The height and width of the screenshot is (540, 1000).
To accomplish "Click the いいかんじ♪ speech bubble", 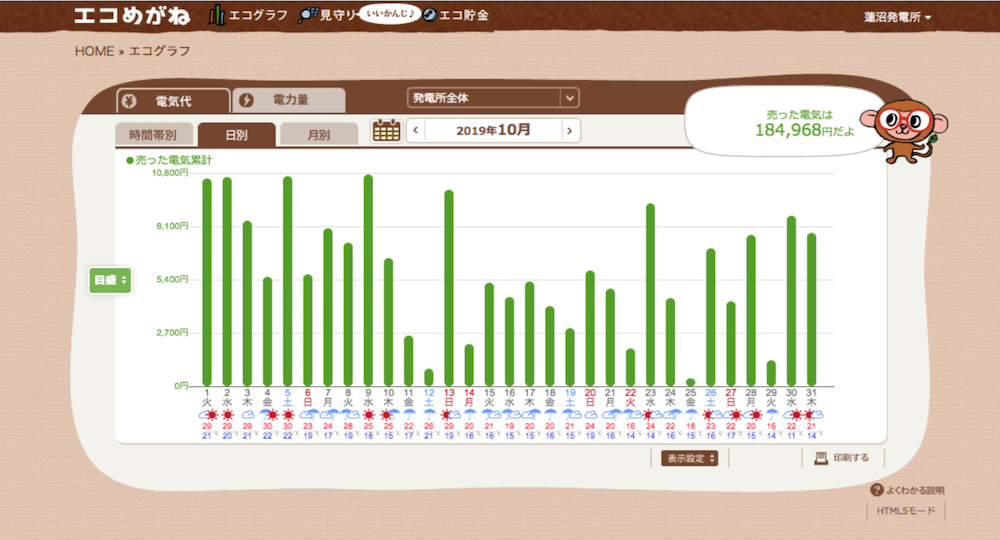I will pyautogui.click(x=390, y=13).
